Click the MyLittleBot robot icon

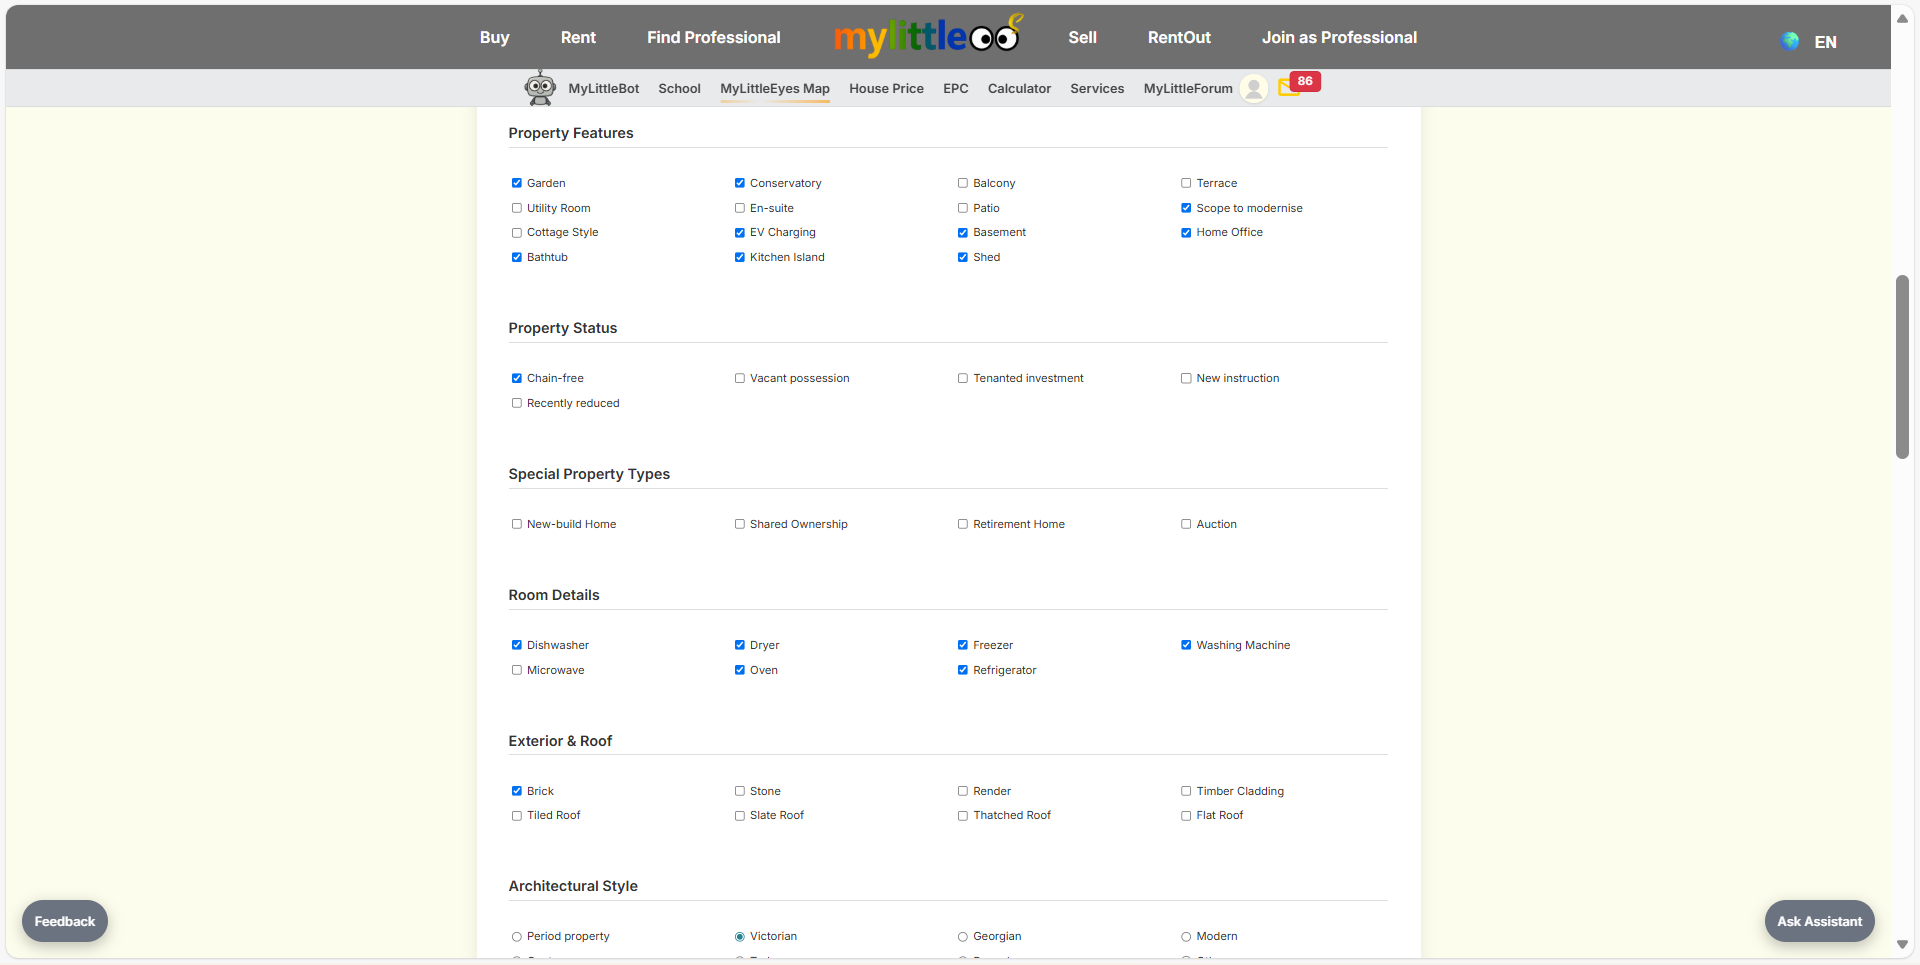tap(539, 88)
